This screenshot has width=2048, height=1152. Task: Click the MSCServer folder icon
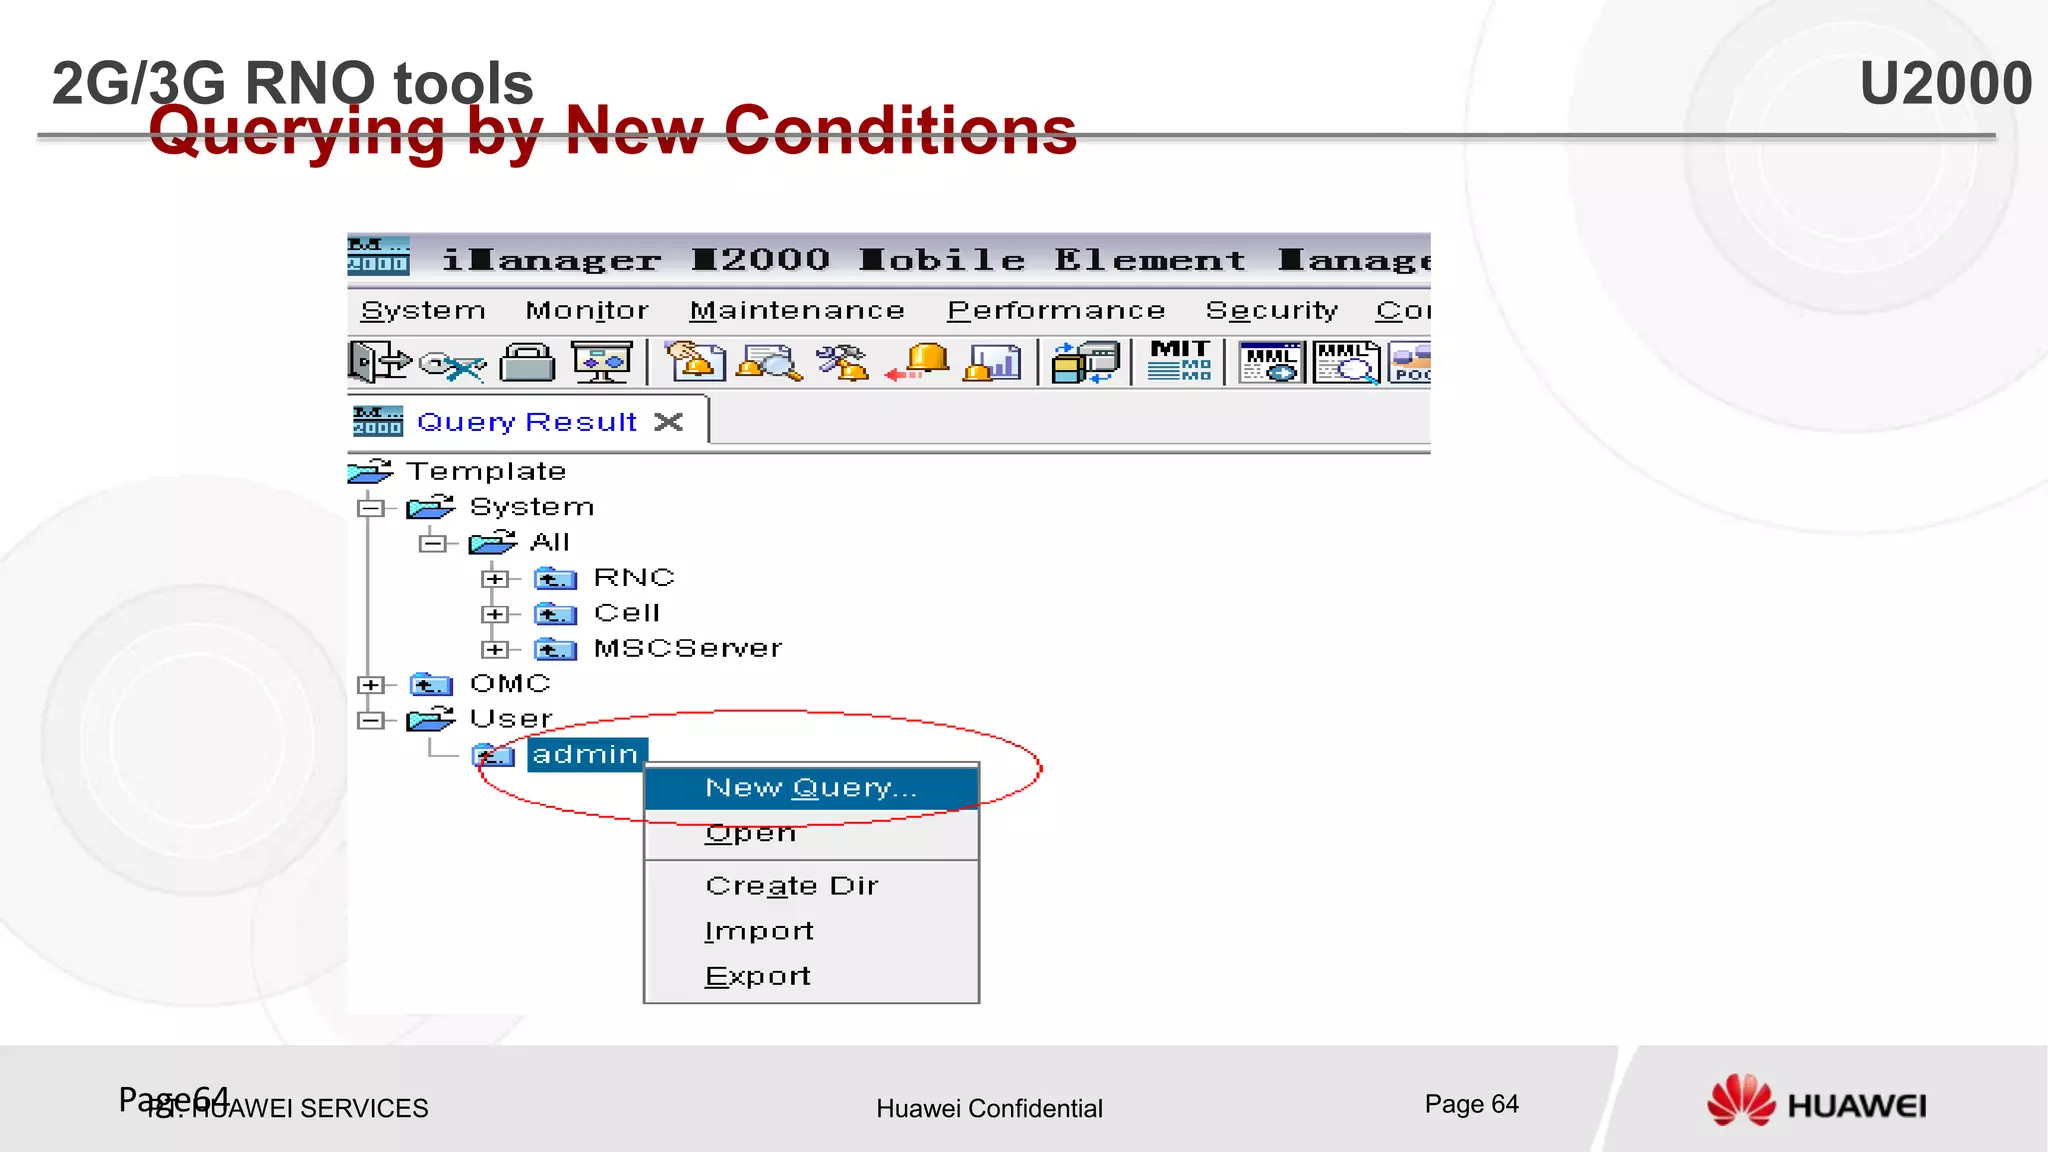coord(556,649)
